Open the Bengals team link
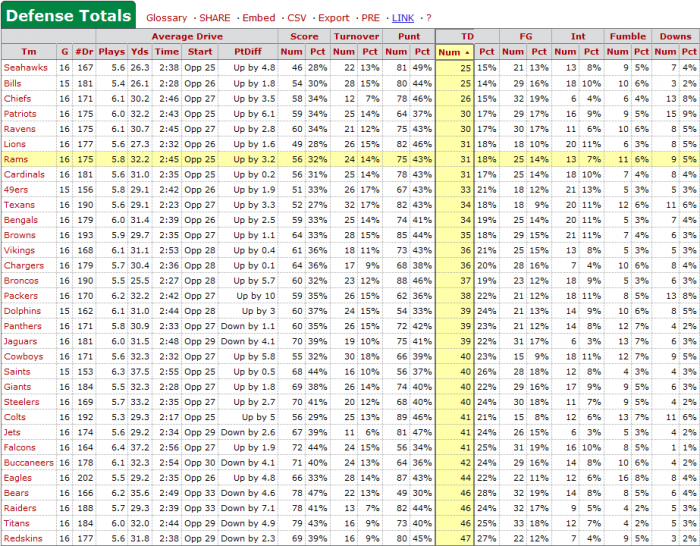The height and width of the screenshot is (546, 700). click(x=21, y=220)
